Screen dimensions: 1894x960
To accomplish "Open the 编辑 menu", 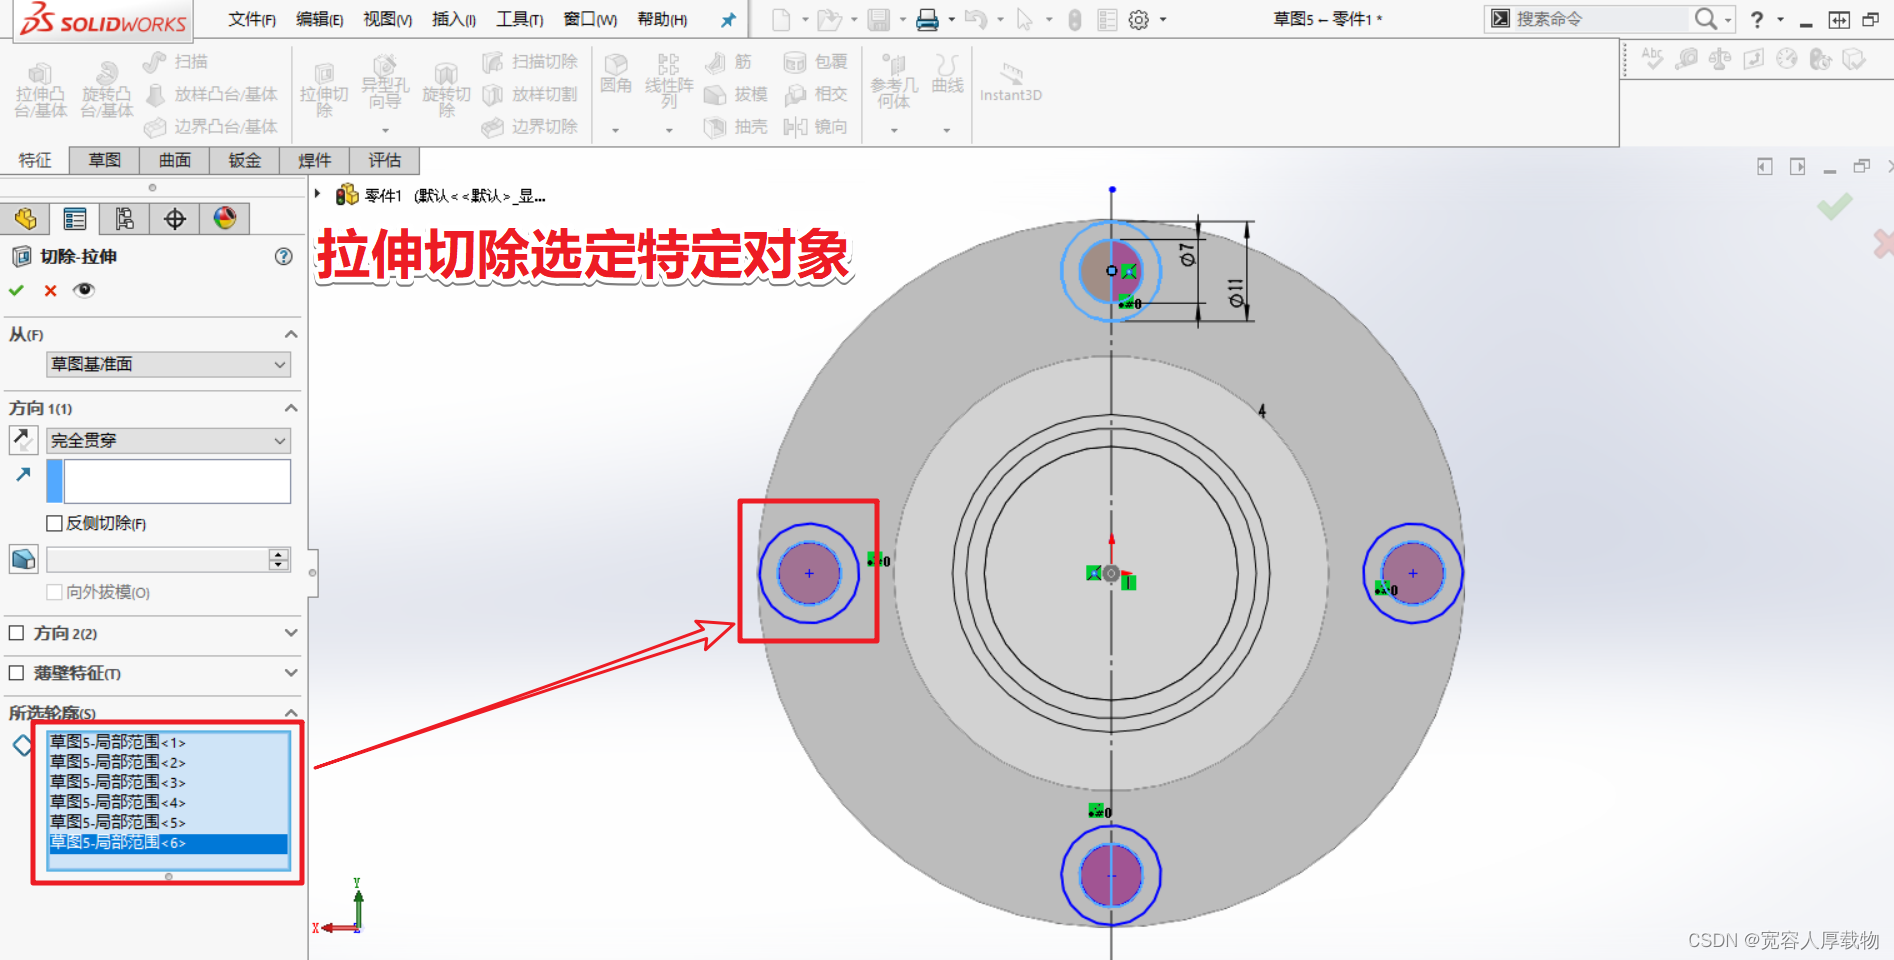I will [x=320, y=19].
